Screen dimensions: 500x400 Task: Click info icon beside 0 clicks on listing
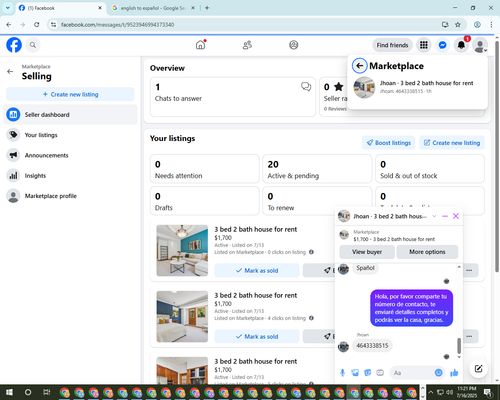click(311, 252)
